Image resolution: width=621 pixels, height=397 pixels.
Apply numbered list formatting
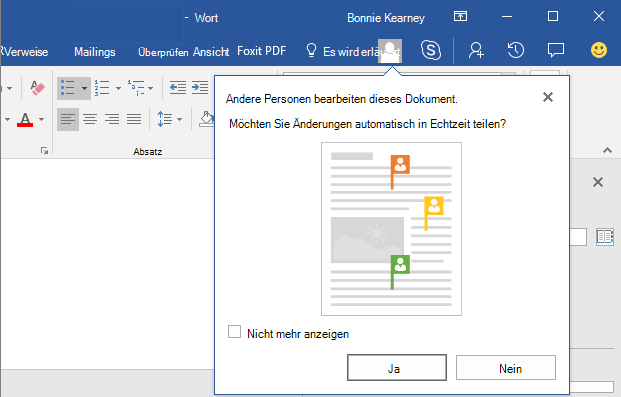102,88
